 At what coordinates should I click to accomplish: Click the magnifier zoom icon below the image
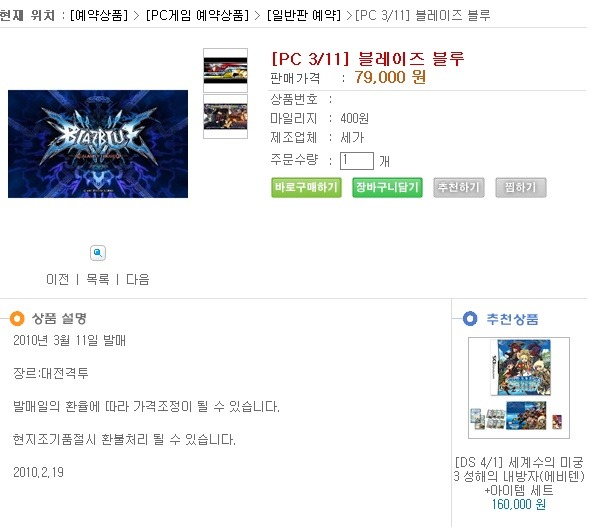(x=98, y=253)
